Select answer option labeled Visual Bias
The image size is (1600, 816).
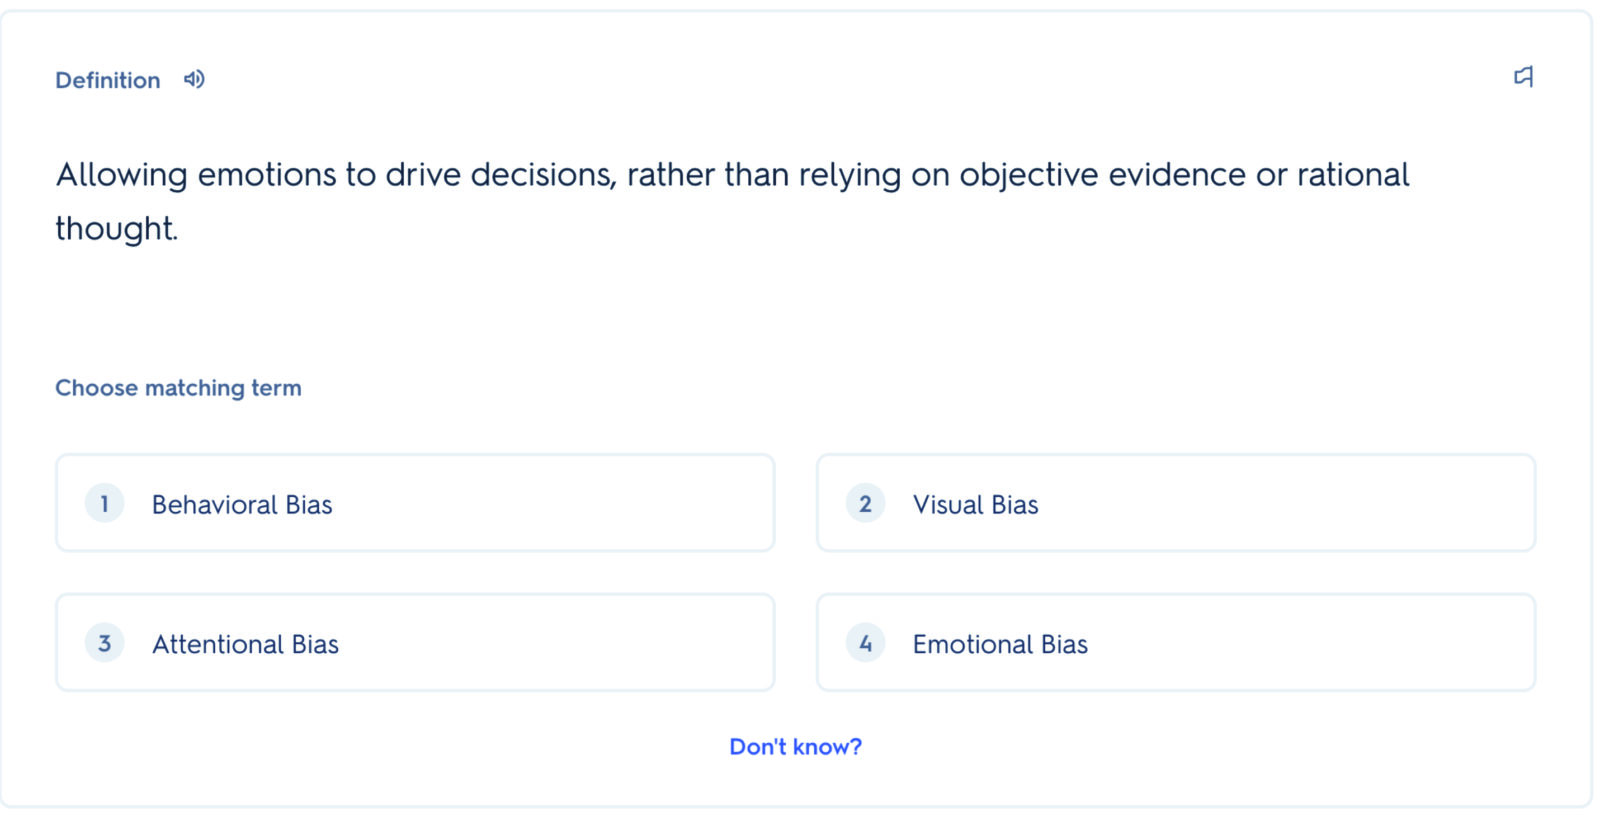coord(1176,503)
